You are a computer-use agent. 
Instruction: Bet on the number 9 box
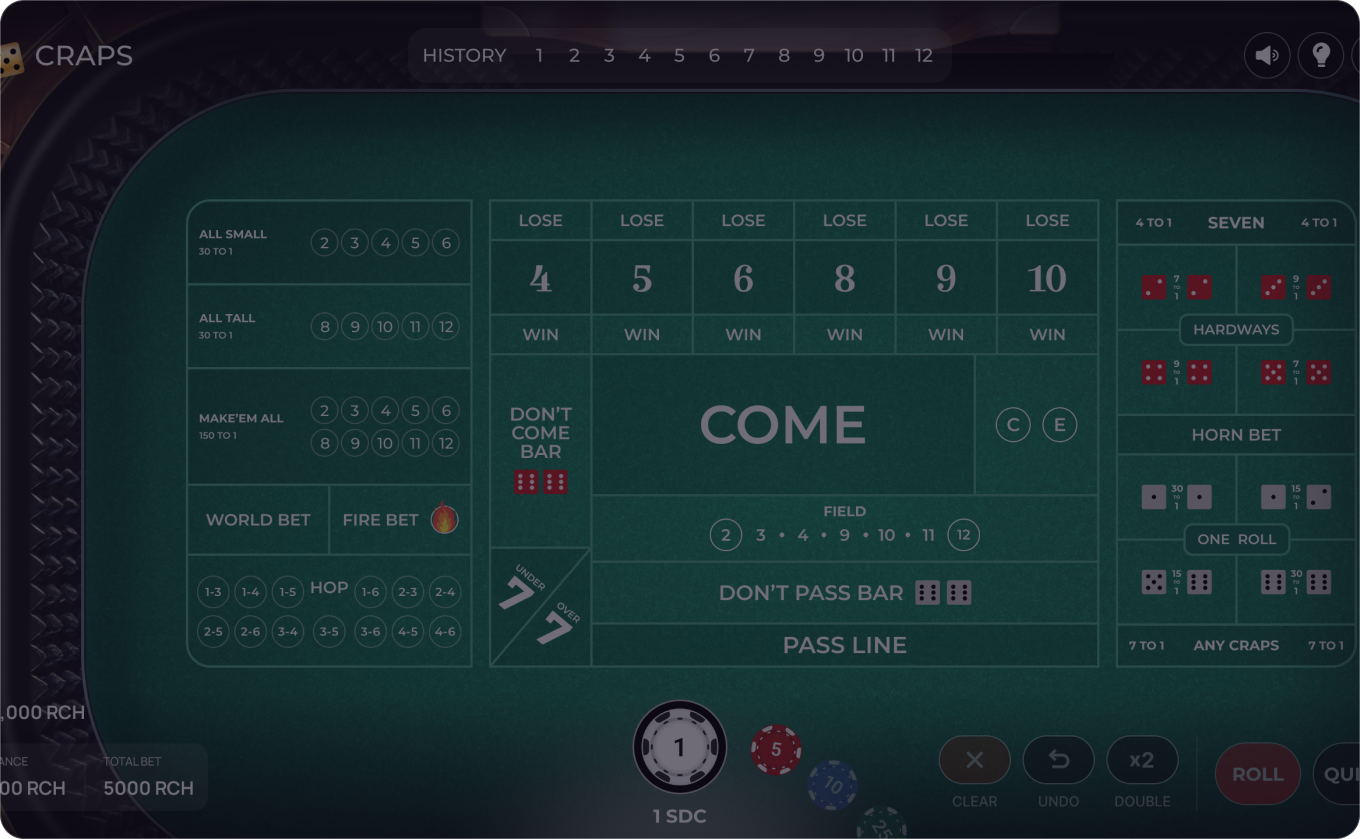click(x=946, y=278)
